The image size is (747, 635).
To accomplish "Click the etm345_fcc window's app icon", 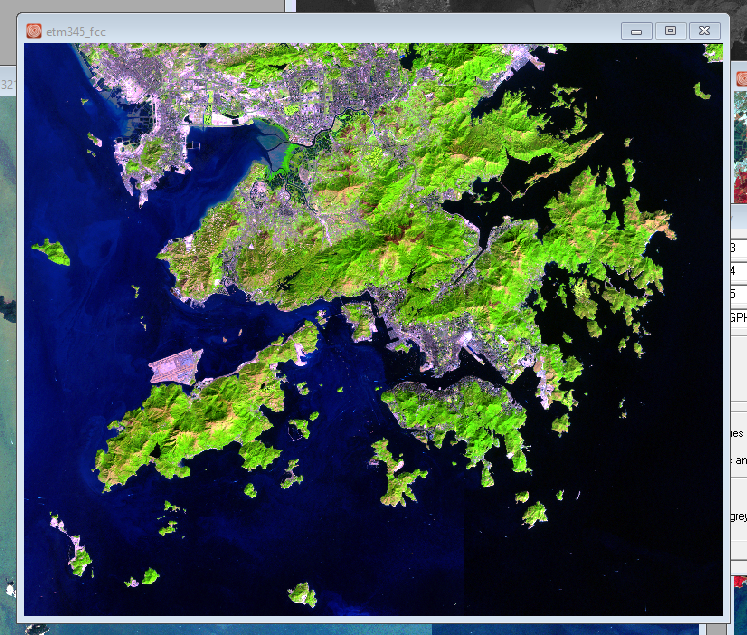I will (34, 31).
